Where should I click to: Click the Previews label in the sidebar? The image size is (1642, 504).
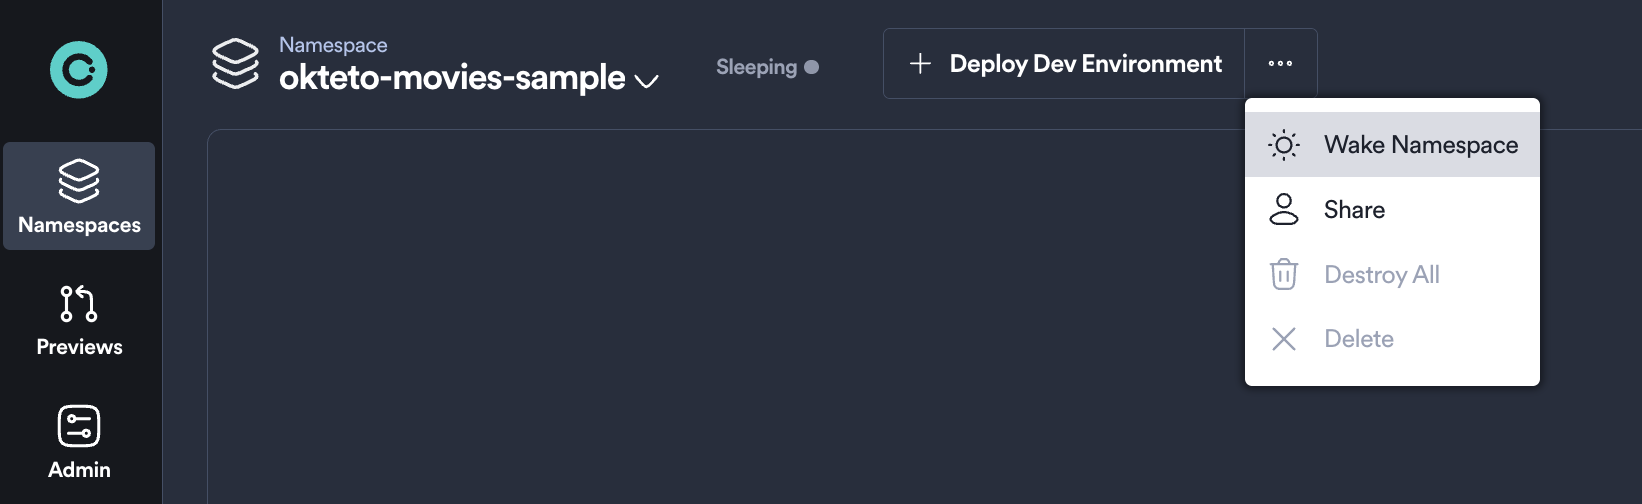79,347
